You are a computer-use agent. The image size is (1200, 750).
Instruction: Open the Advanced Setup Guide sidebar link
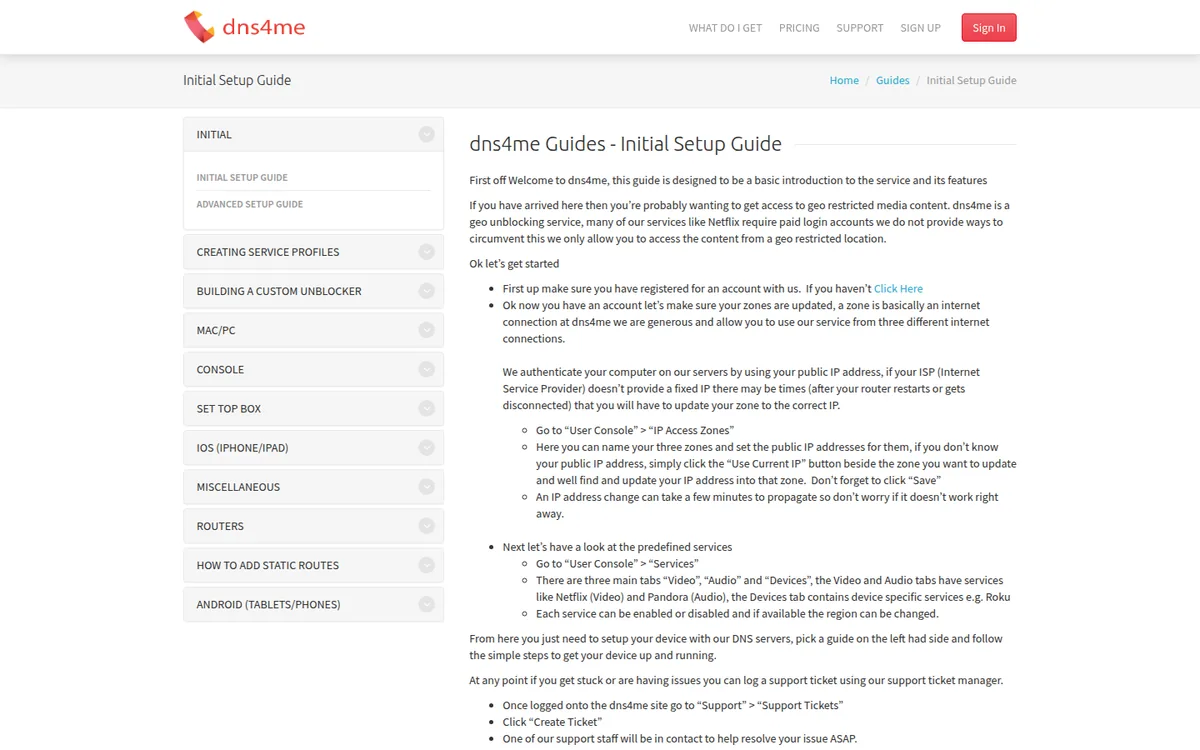(250, 204)
